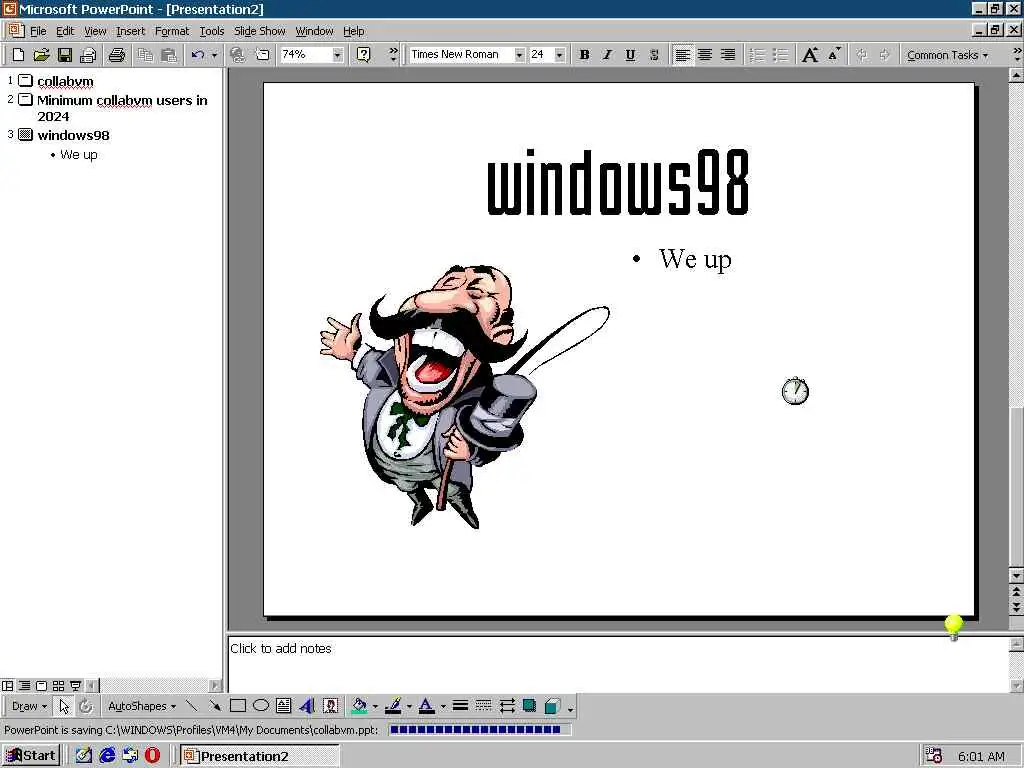Apply Shadow effect from drawing toolbar
This screenshot has width=1024, height=768.
coord(529,706)
